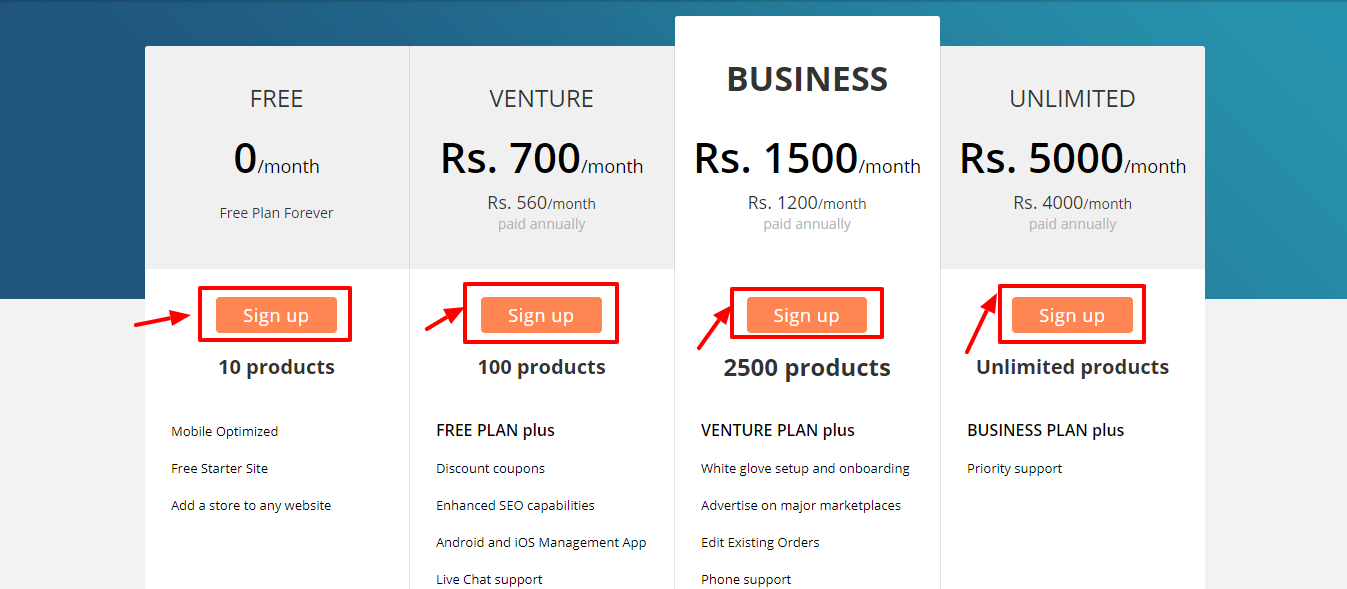Select White glove setup and onboarding
This screenshot has width=1347, height=589.
tap(805, 468)
